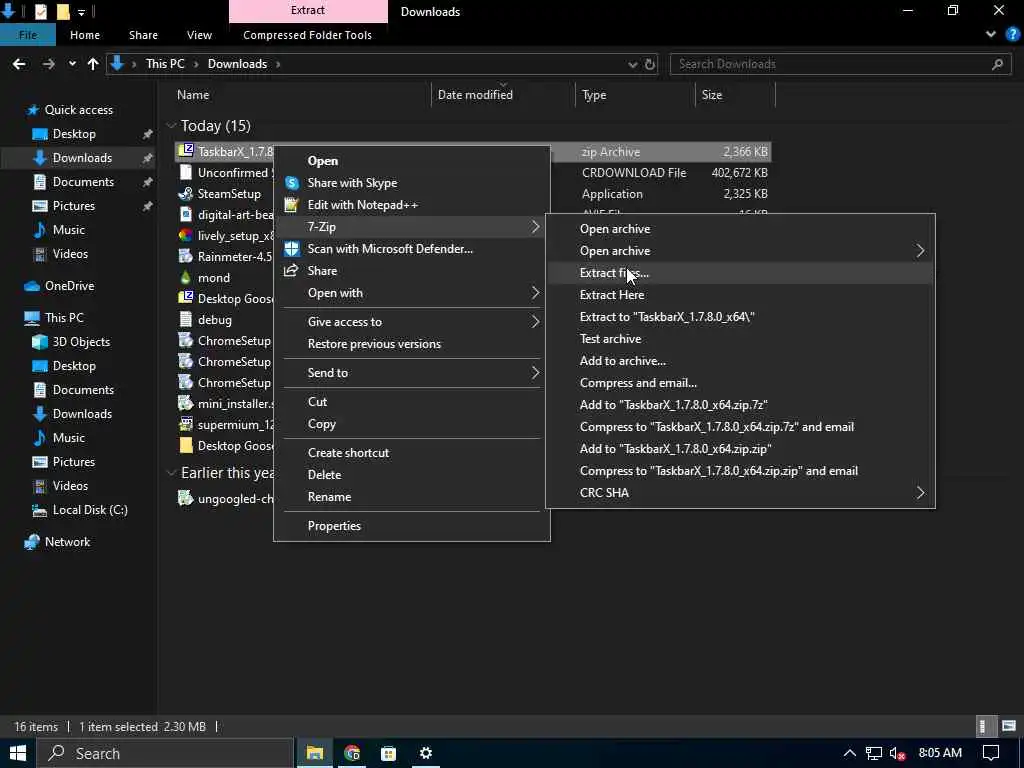Click the Back navigation arrow
1024x768 pixels.
point(19,64)
